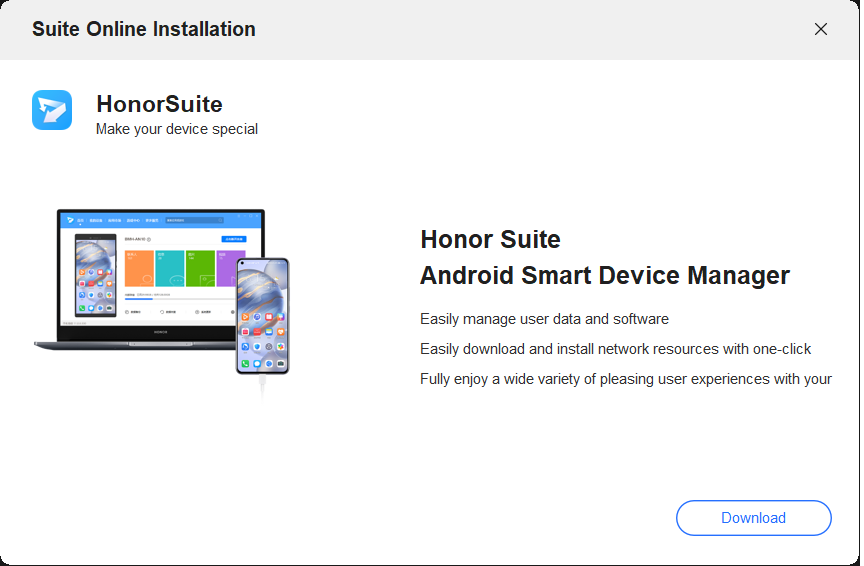Click the 'Easily download and install network resources' line
The image size is (864, 566).
coord(615,349)
